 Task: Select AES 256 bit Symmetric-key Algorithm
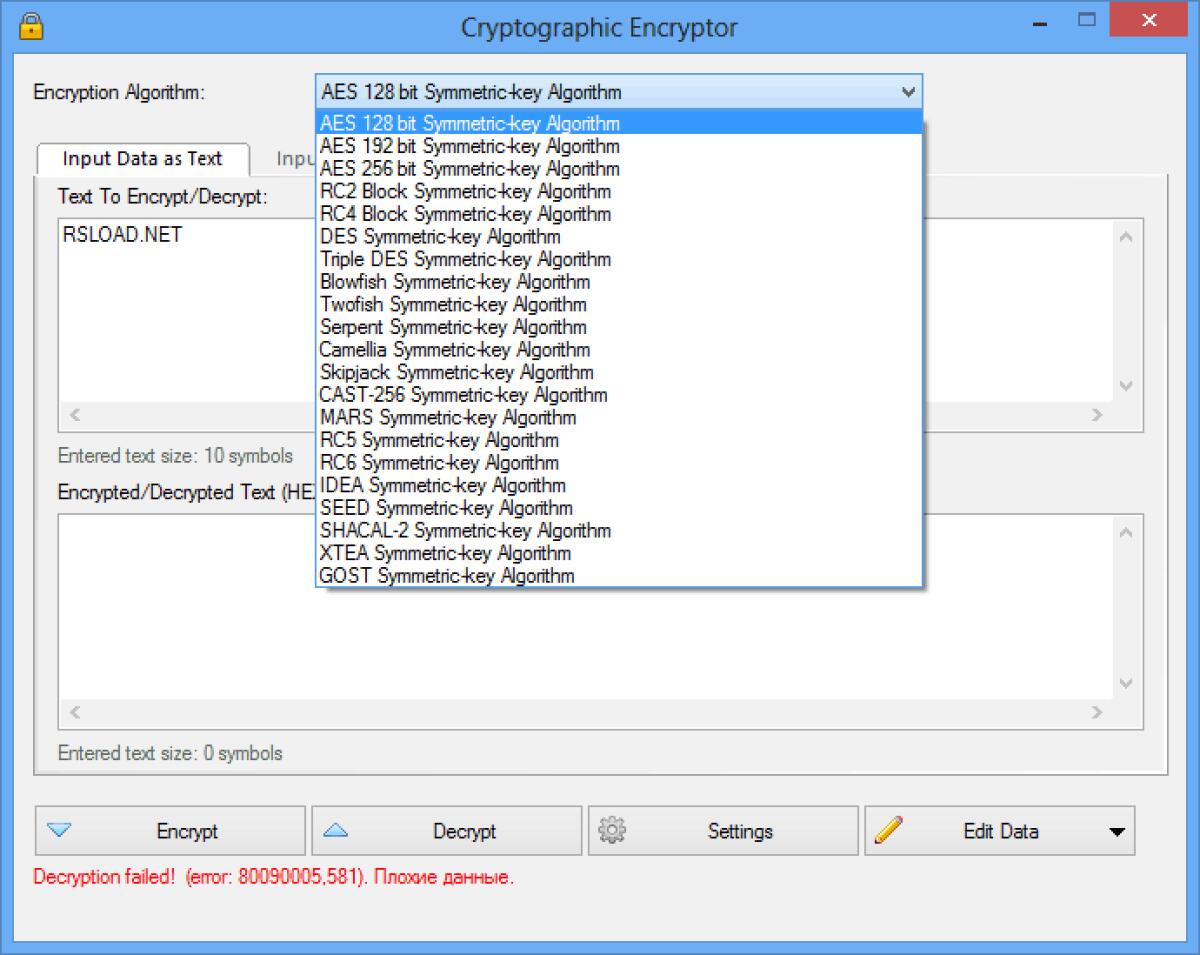467,169
